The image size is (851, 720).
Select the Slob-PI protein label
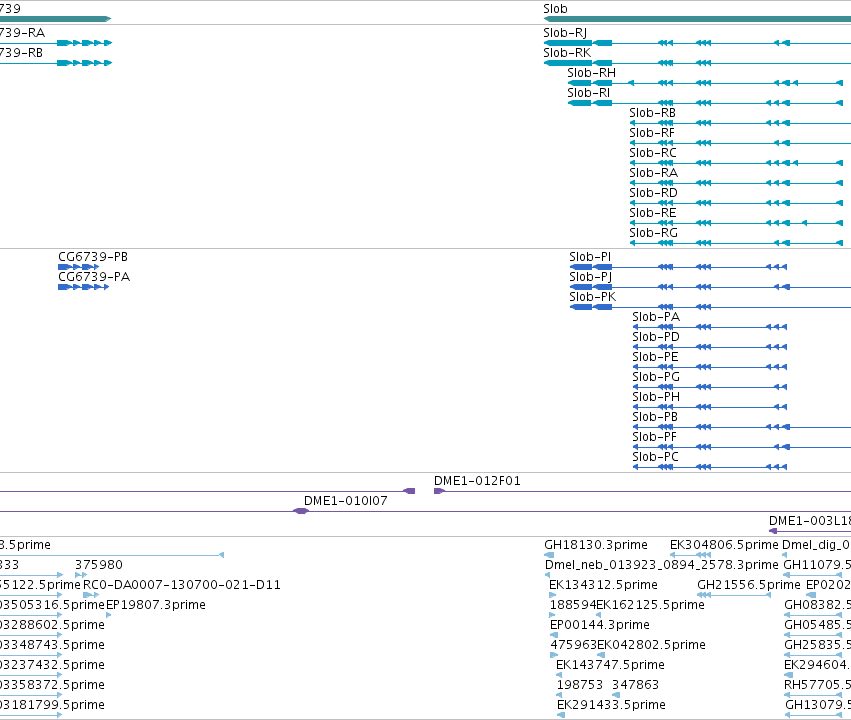[x=590, y=257]
